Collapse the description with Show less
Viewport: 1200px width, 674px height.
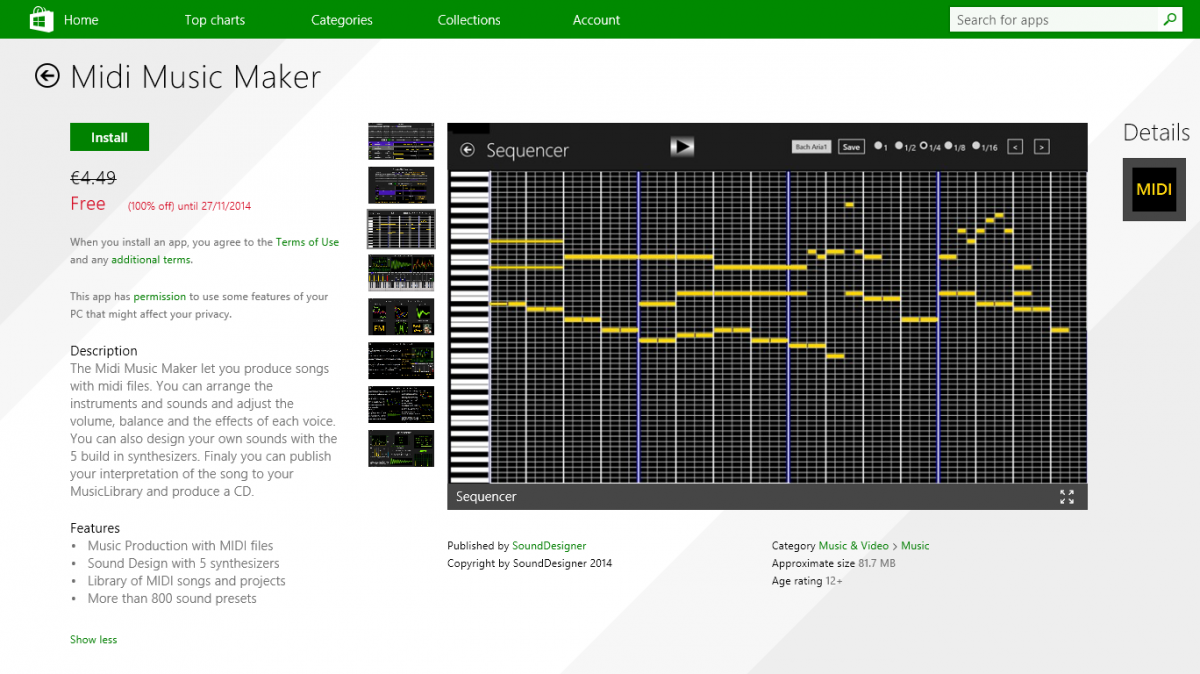pyautogui.click(x=93, y=640)
